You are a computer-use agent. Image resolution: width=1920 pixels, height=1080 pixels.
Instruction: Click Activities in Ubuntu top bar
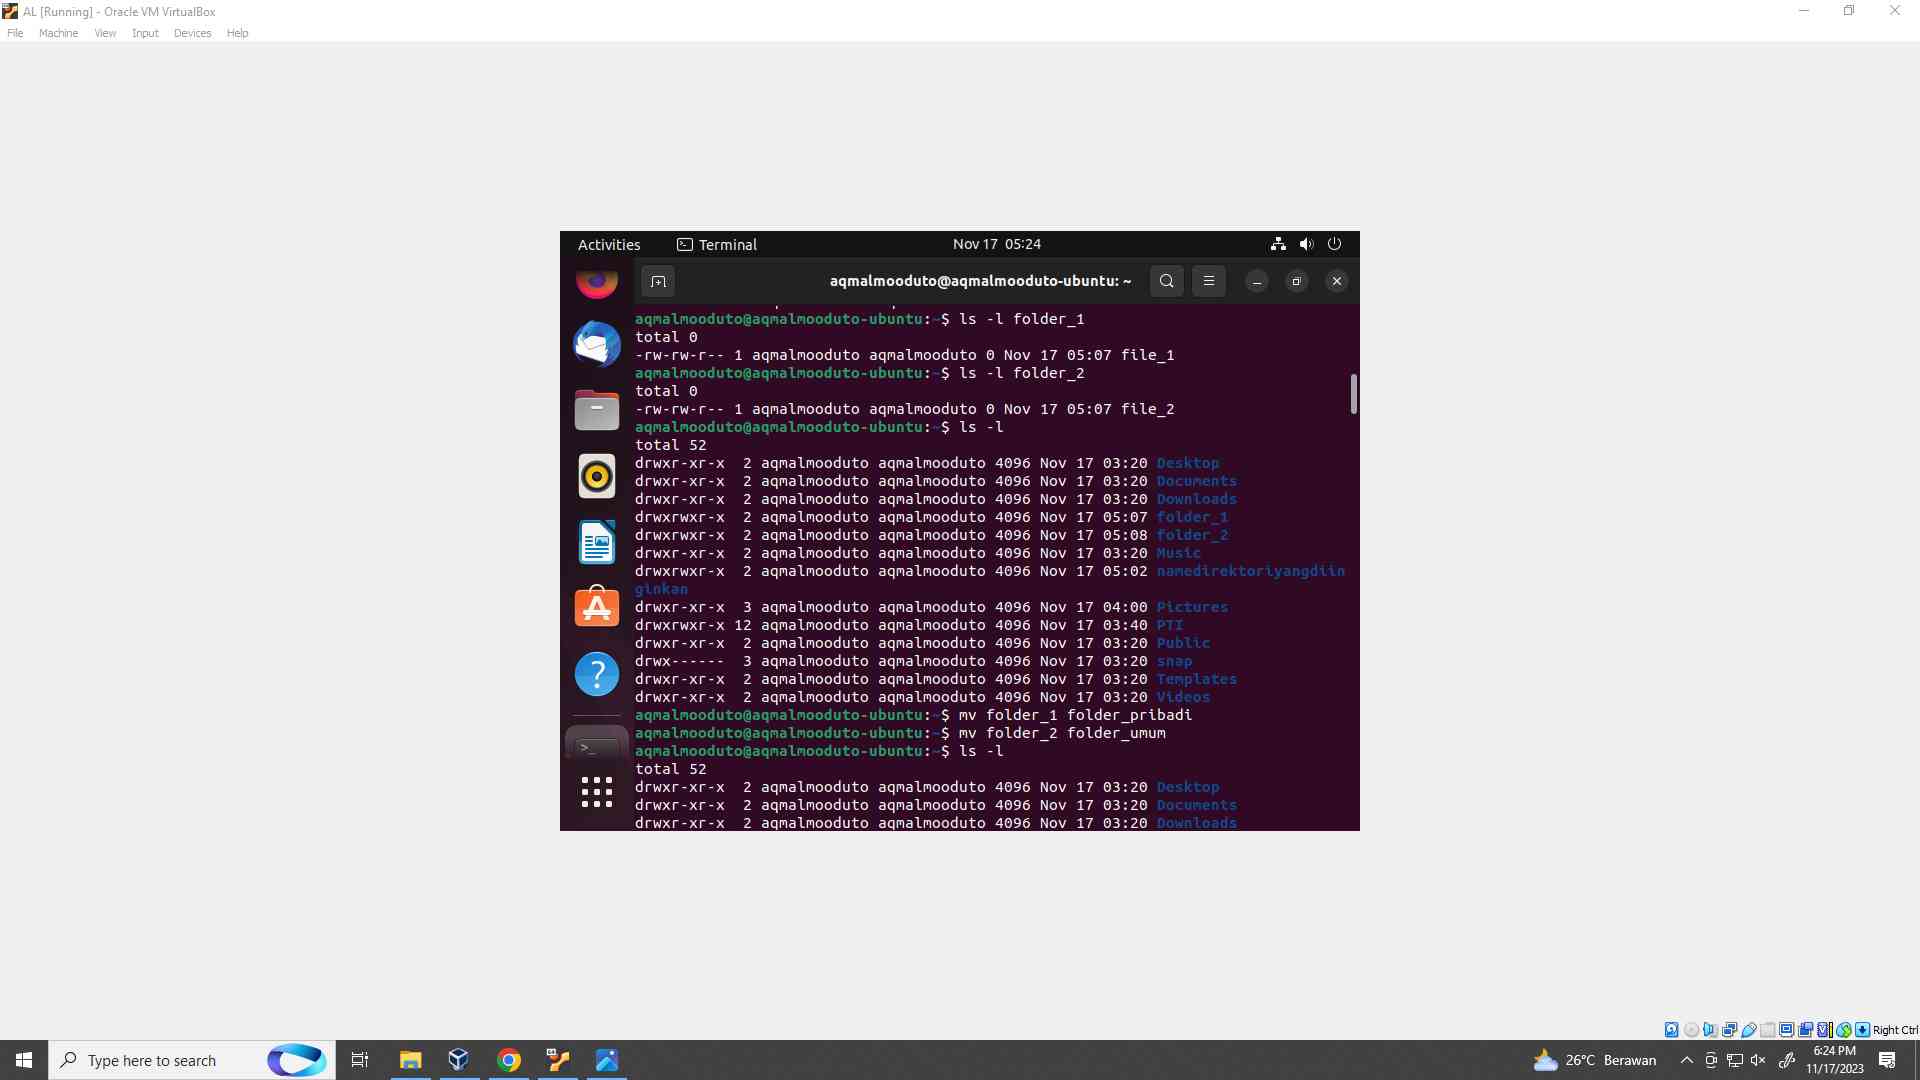(609, 245)
